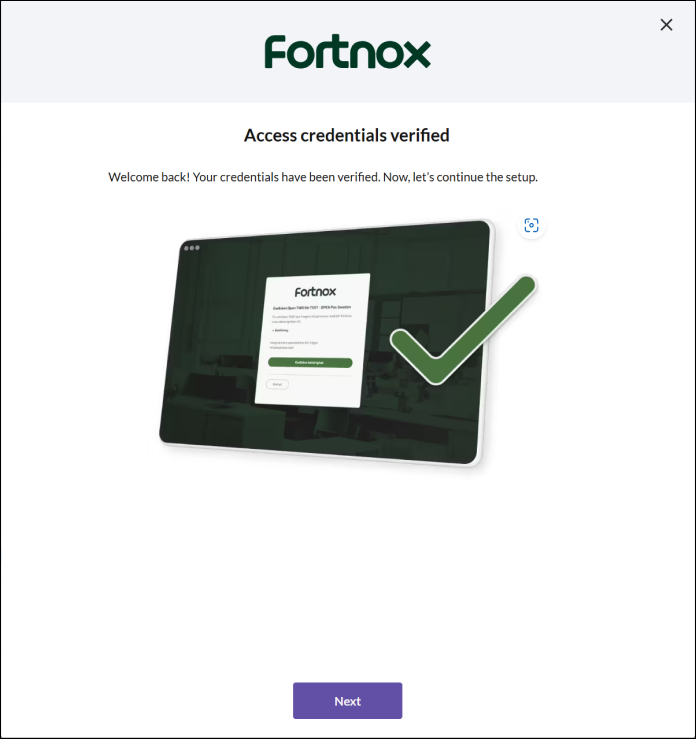
Task: Click green confirm button inside tablet illustration
Action: pyautogui.click(x=310, y=362)
